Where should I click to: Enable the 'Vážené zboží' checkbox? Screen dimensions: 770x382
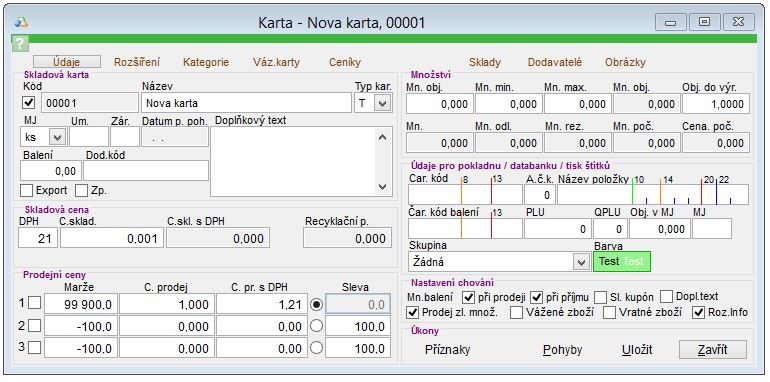coord(516,312)
